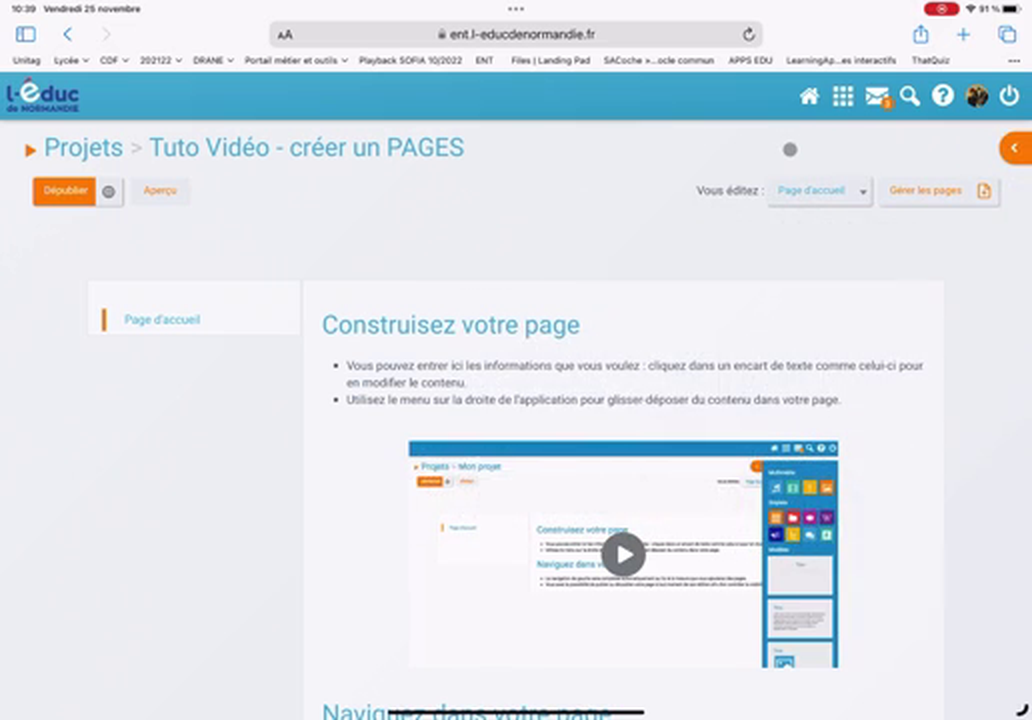Toggle the Dépublier publish switch
This screenshot has width=1032, height=720.
click(x=65, y=190)
